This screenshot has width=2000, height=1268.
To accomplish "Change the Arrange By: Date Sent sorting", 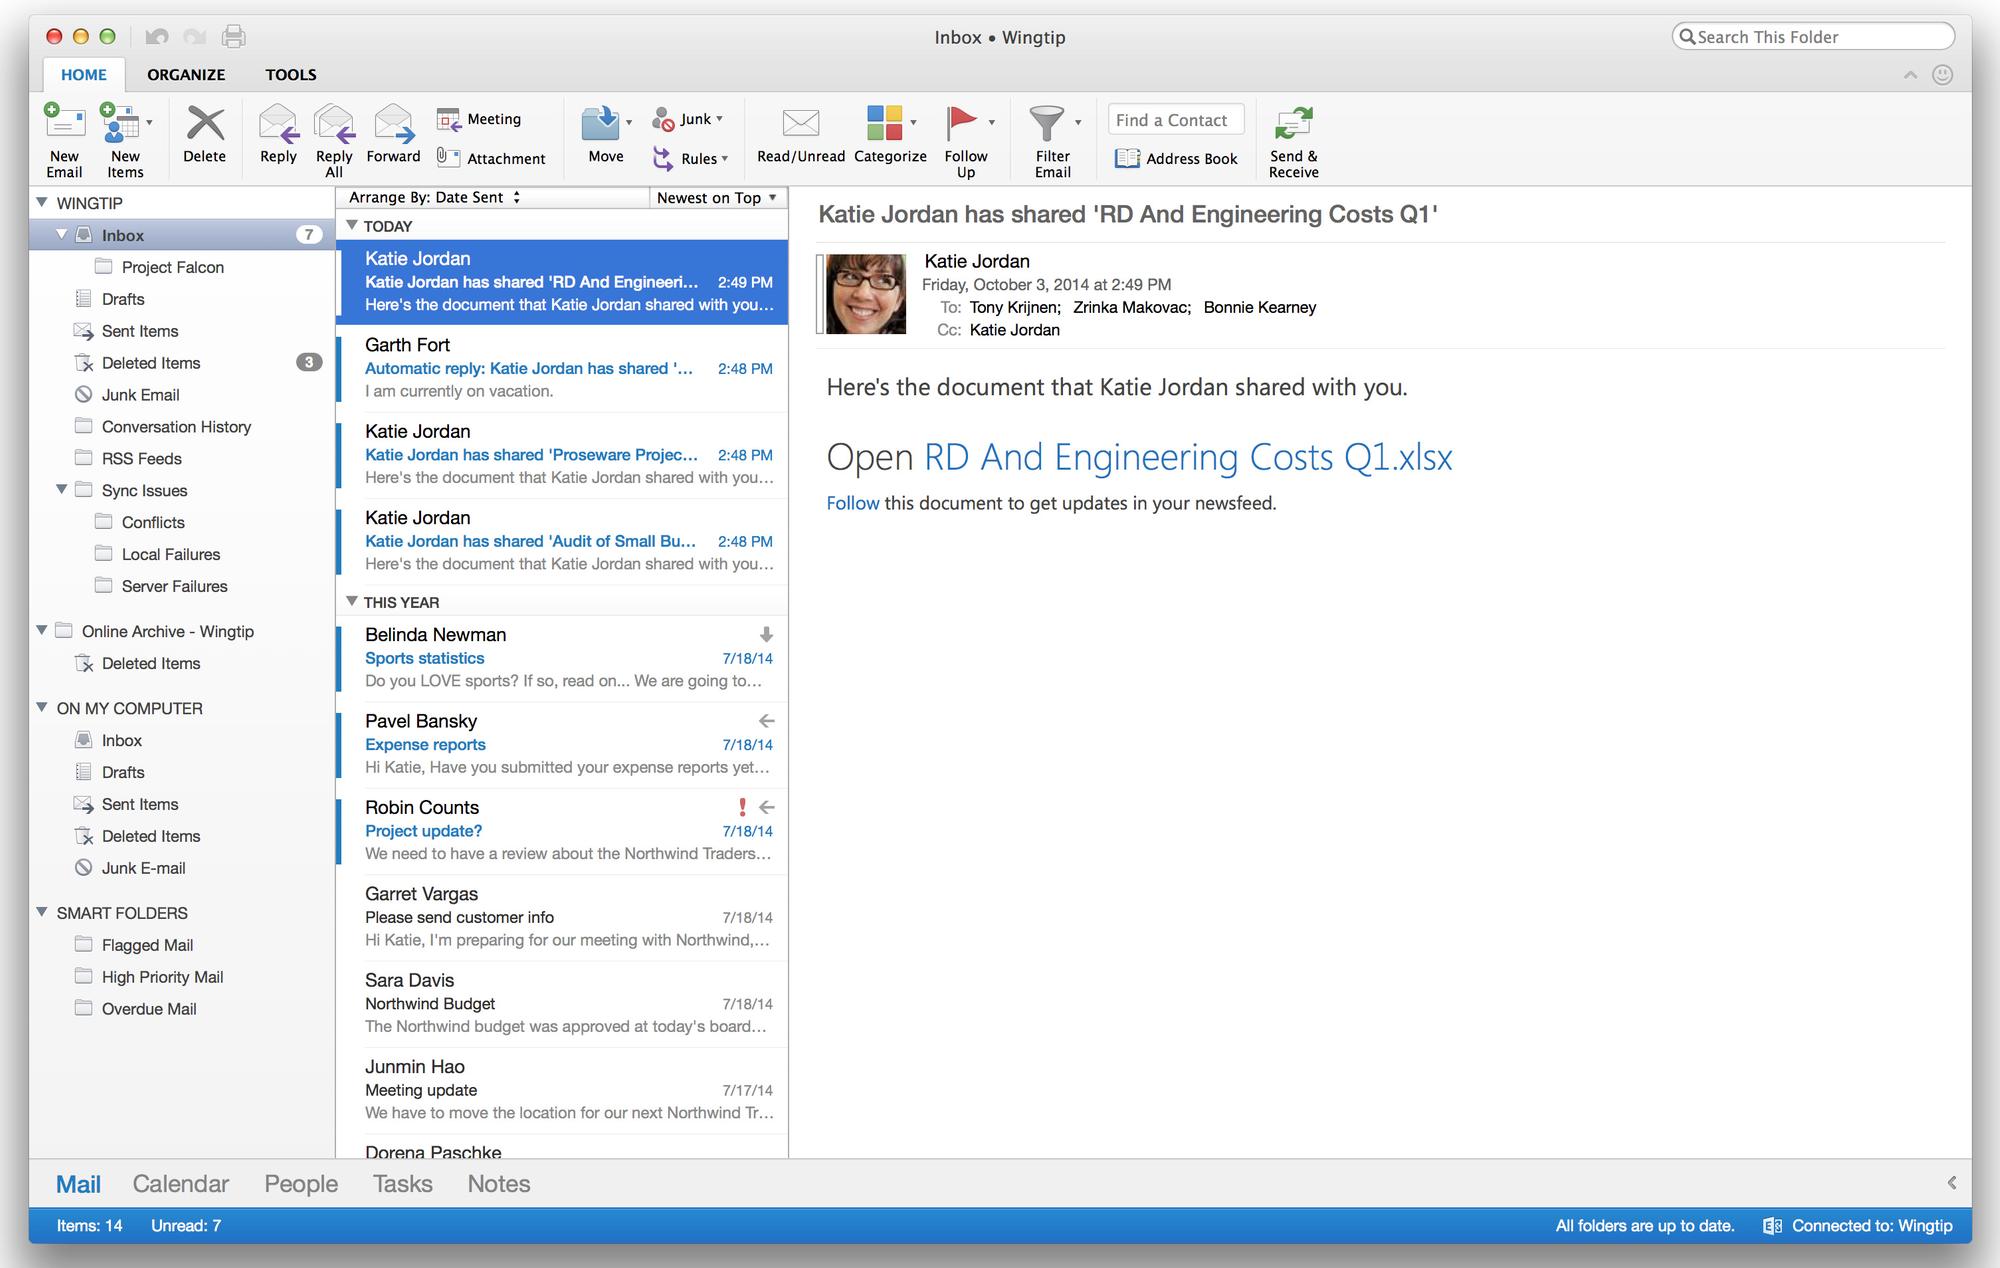I will pos(436,197).
